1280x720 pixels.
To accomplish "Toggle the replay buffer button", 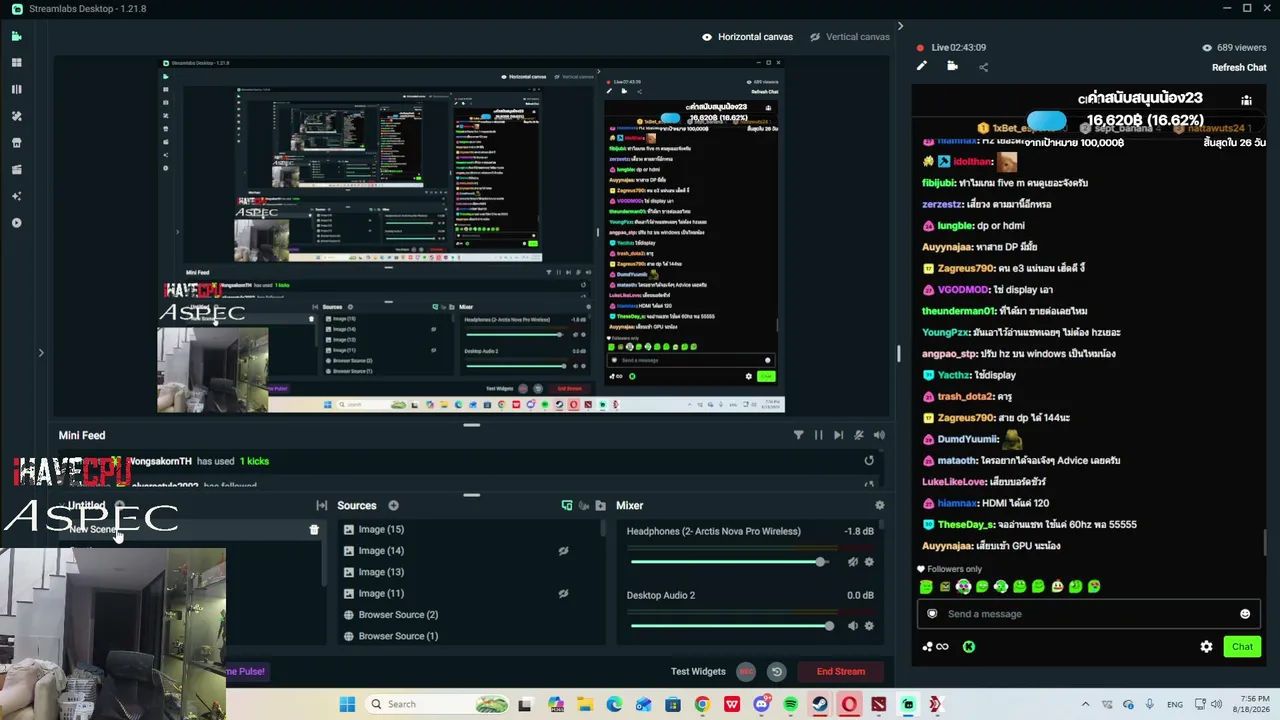I will pos(776,672).
